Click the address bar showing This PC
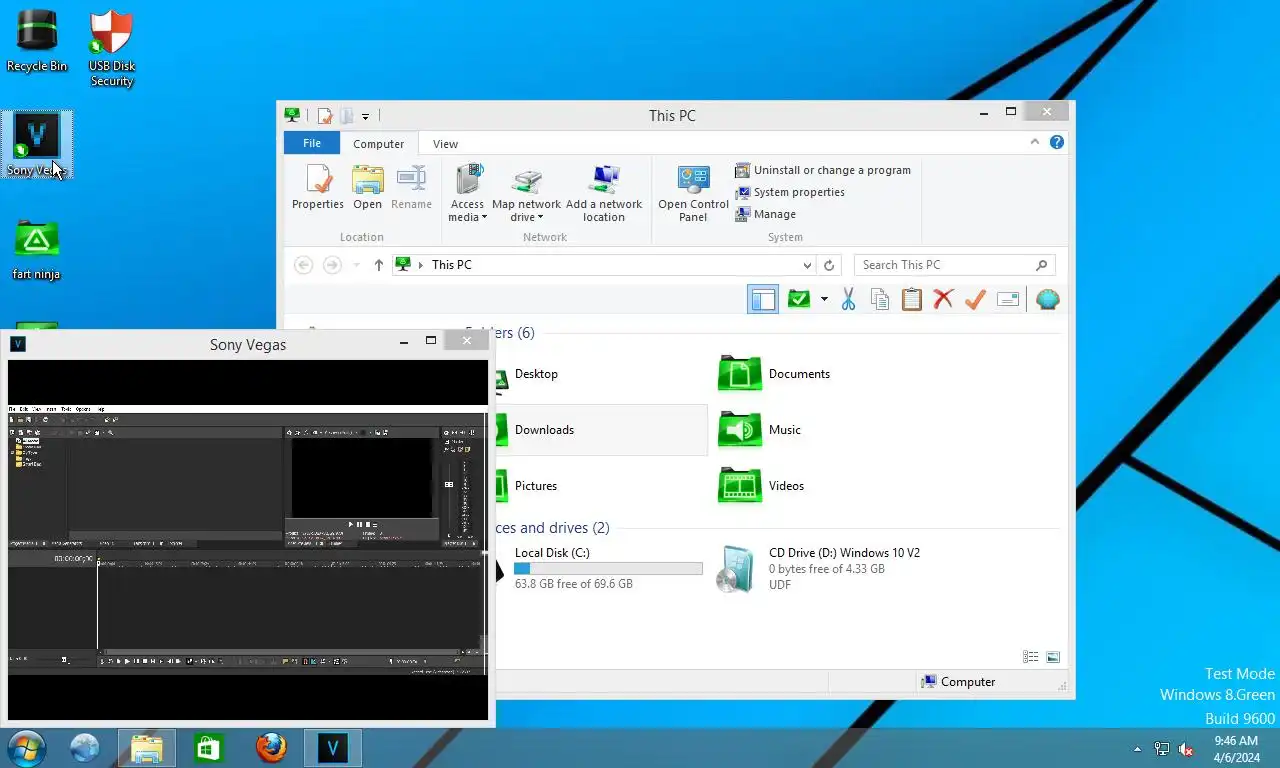1280x768 pixels. pos(603,265)
